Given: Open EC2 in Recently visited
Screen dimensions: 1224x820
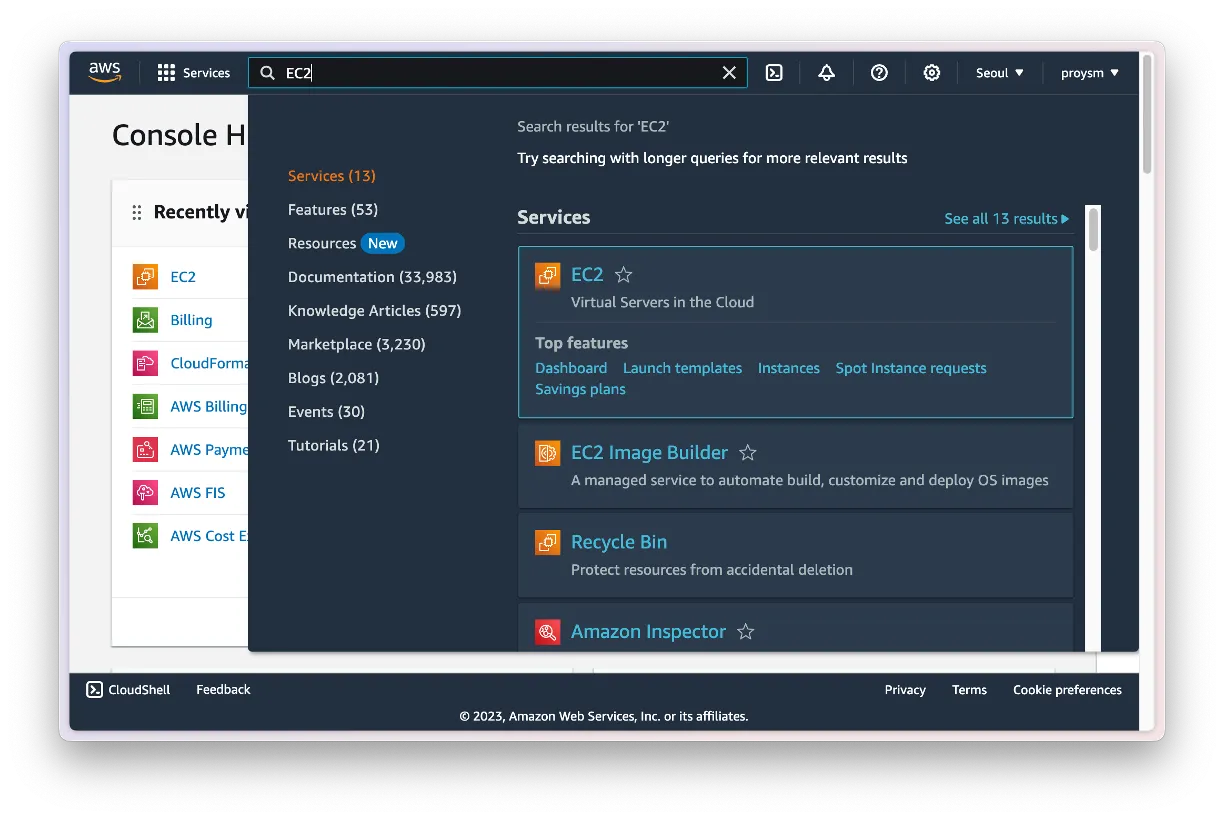Looking at the screenshot, I should click(183, 277).
